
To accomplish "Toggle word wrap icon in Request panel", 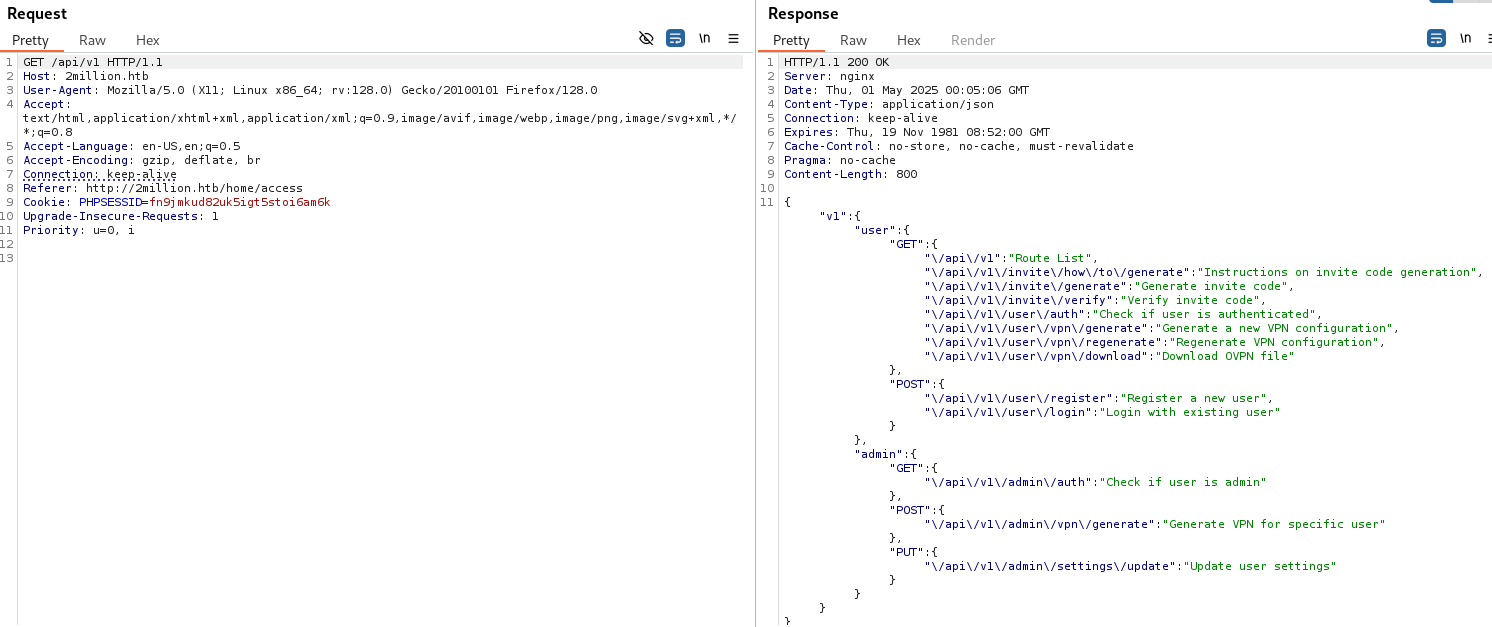I will (x=675, y=38).
